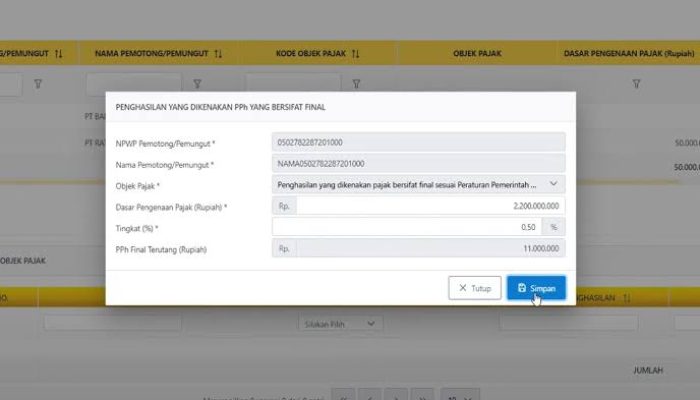Image resolution: width=700 pixels, height=400 pixels.
Task: Close the dialog with the Tutup button
Action: tap(475, 288)
